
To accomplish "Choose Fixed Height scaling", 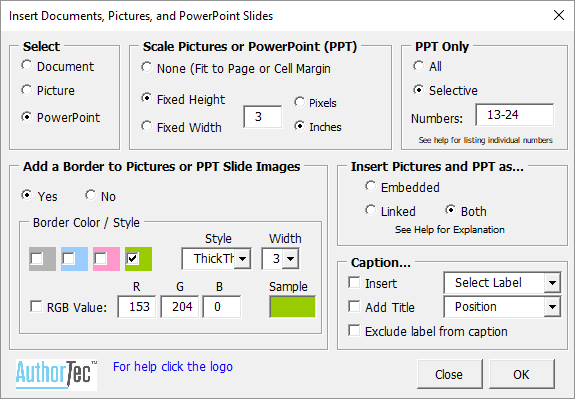I will coord(147,99).
